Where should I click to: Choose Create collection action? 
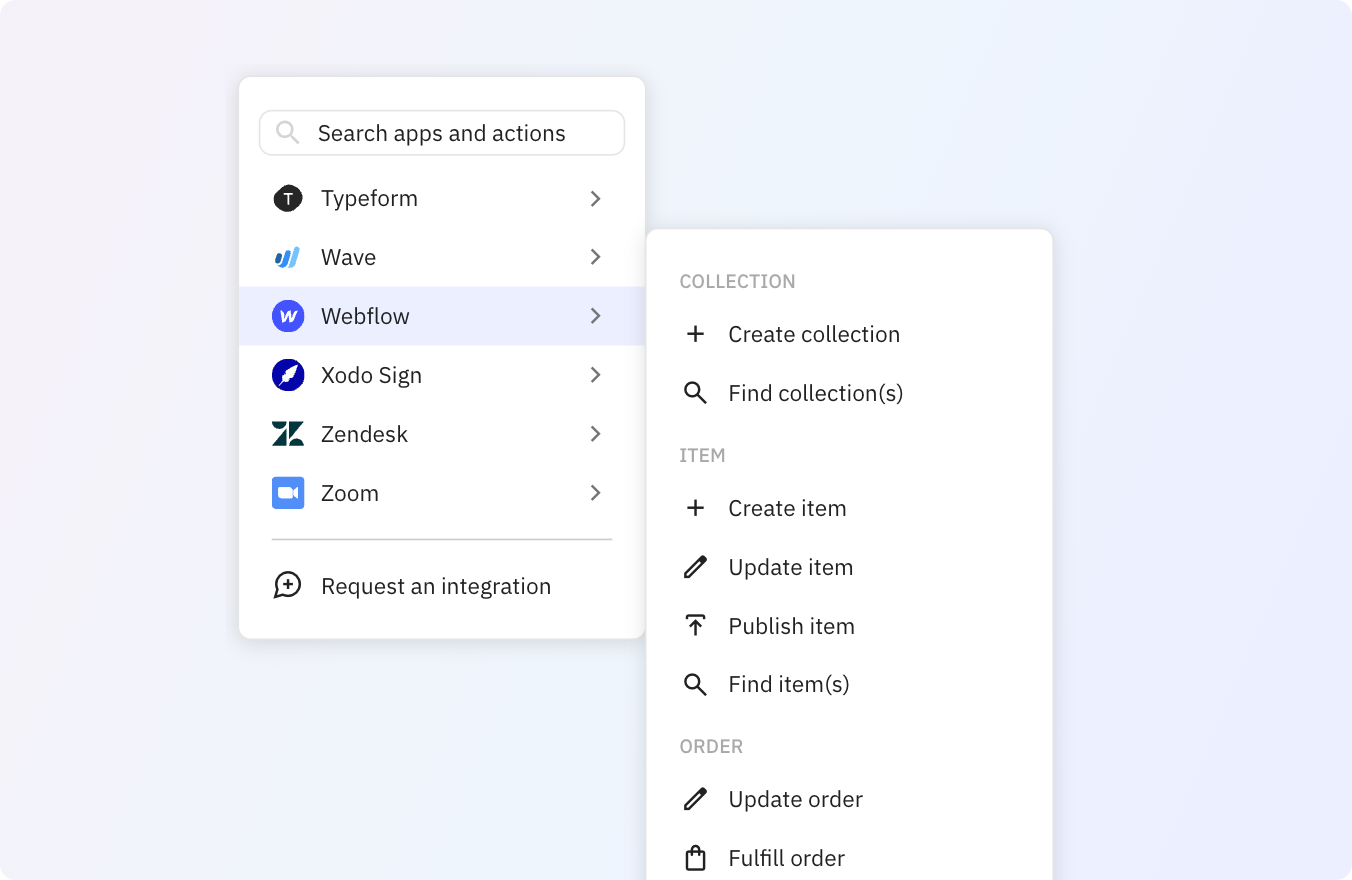pos(814,334)
